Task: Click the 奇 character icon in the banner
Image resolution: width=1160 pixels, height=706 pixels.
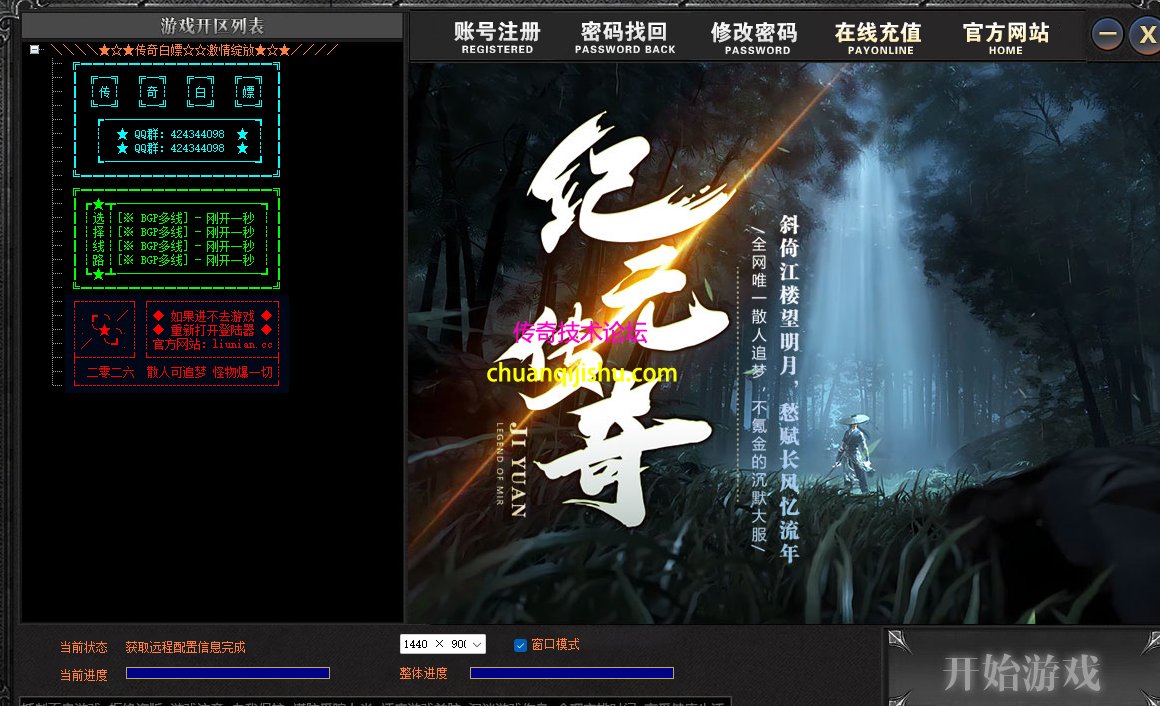Action: 152,90
